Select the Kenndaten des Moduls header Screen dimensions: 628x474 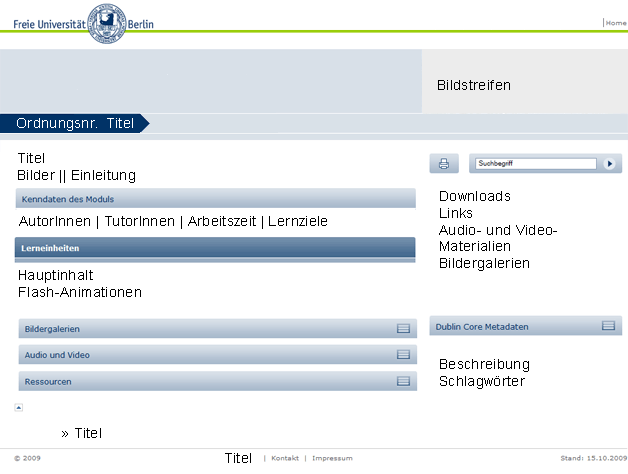215,199
